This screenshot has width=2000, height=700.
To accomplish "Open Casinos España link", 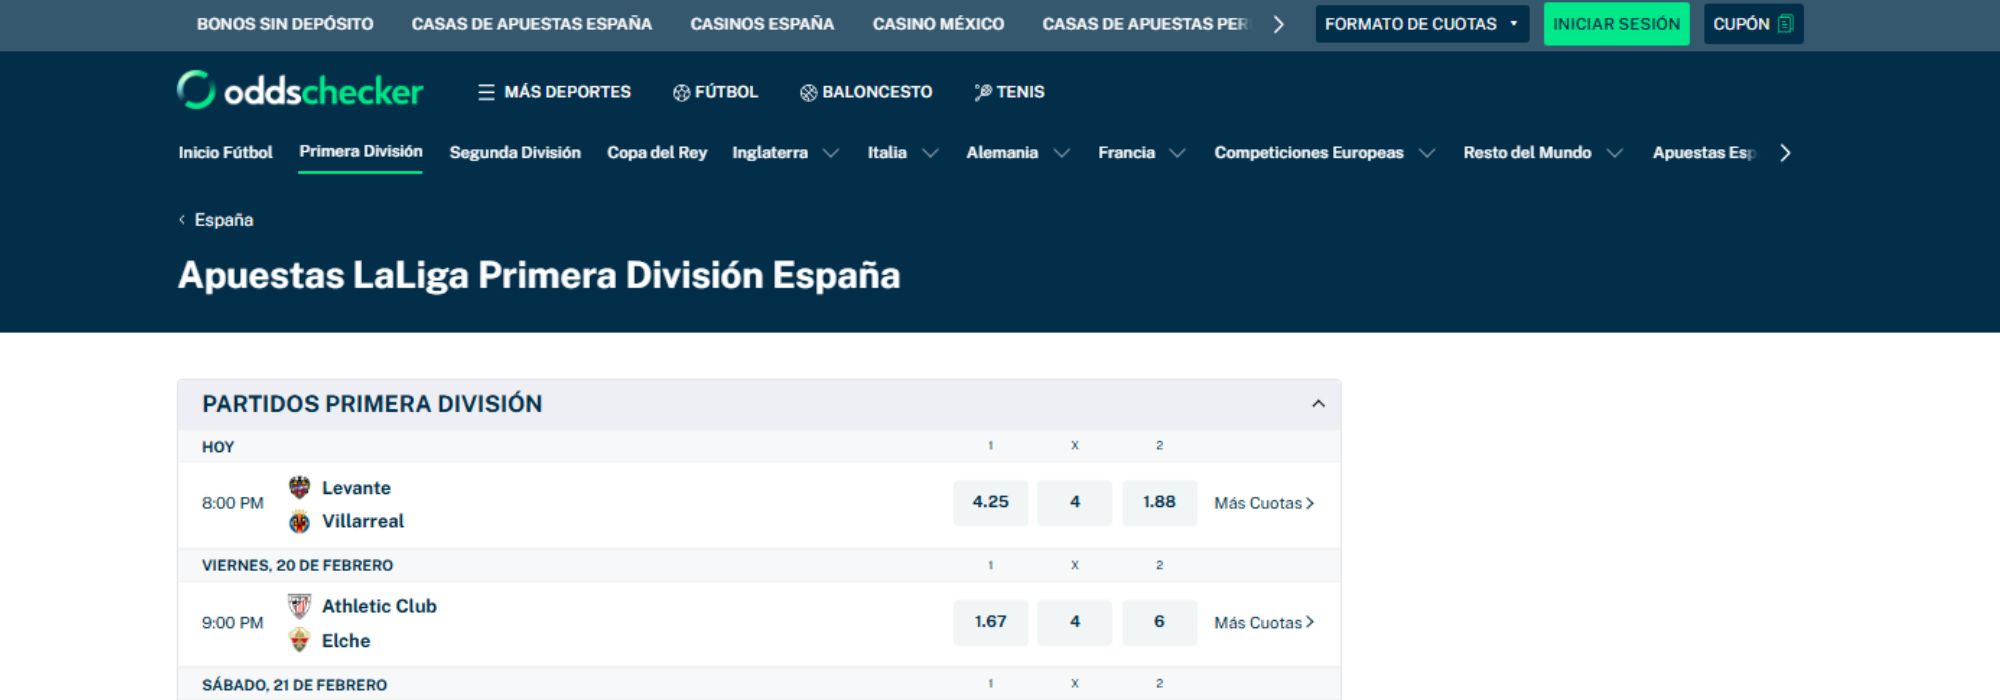I will coord(762,24).
